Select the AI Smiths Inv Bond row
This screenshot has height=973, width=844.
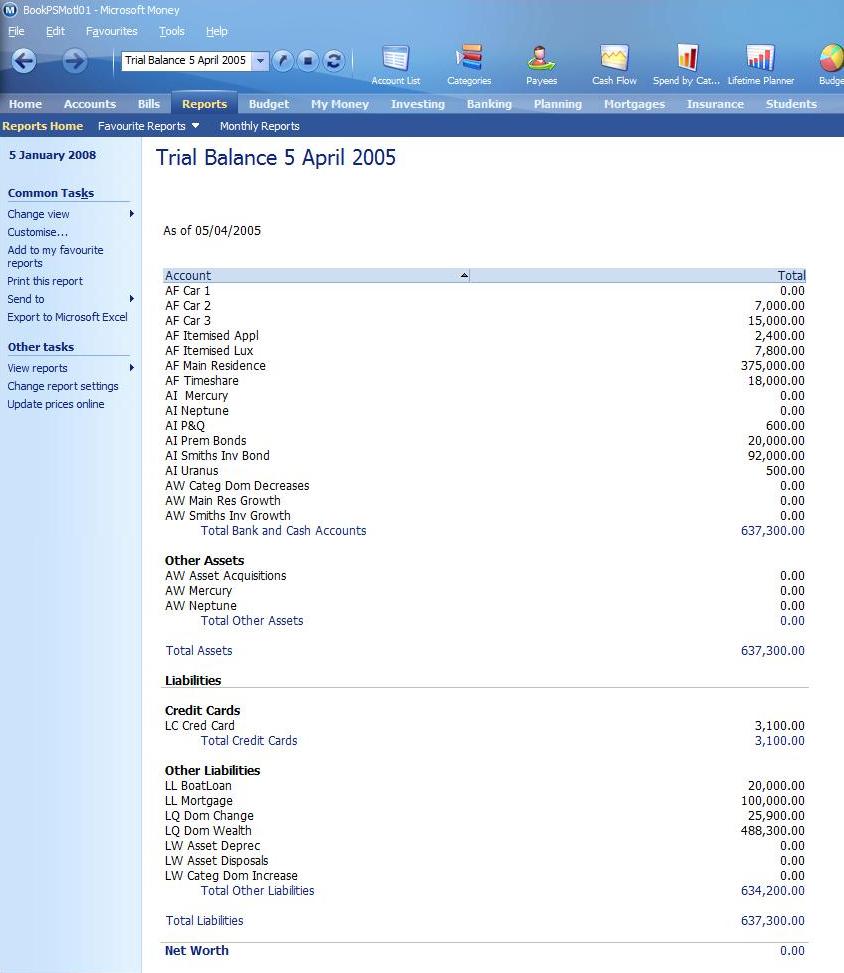[x=485, y=455]
